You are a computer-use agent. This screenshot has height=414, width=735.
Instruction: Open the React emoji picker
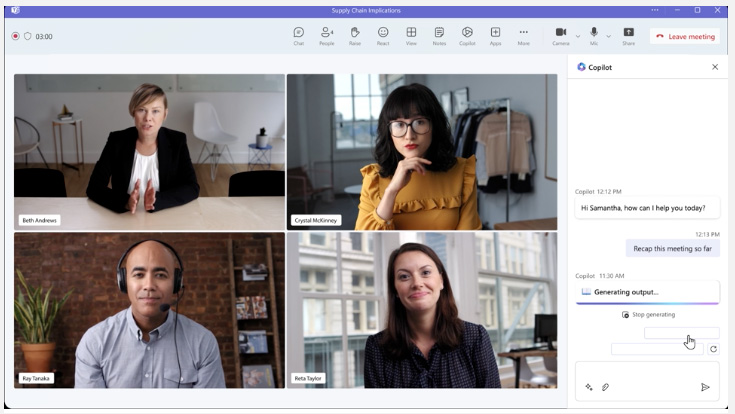pyautogui.click(x=383, y=35)
